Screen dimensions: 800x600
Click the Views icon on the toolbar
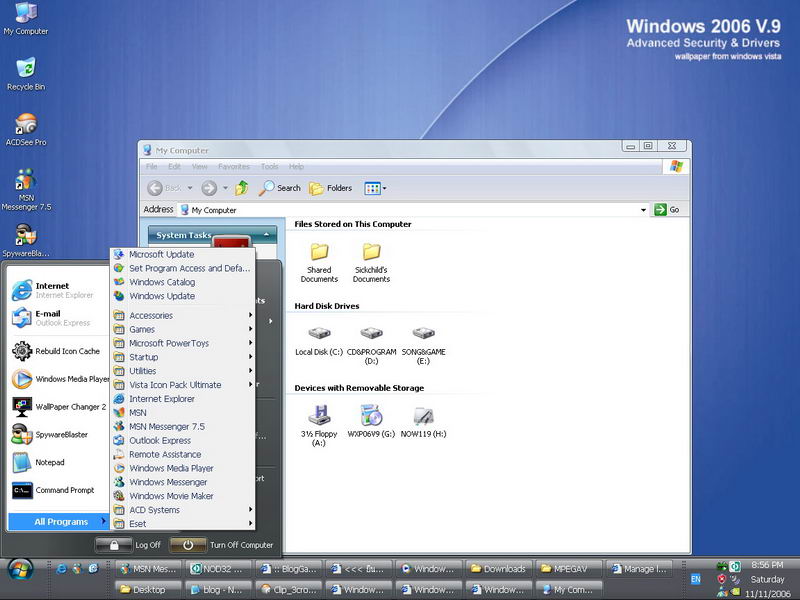371,188
